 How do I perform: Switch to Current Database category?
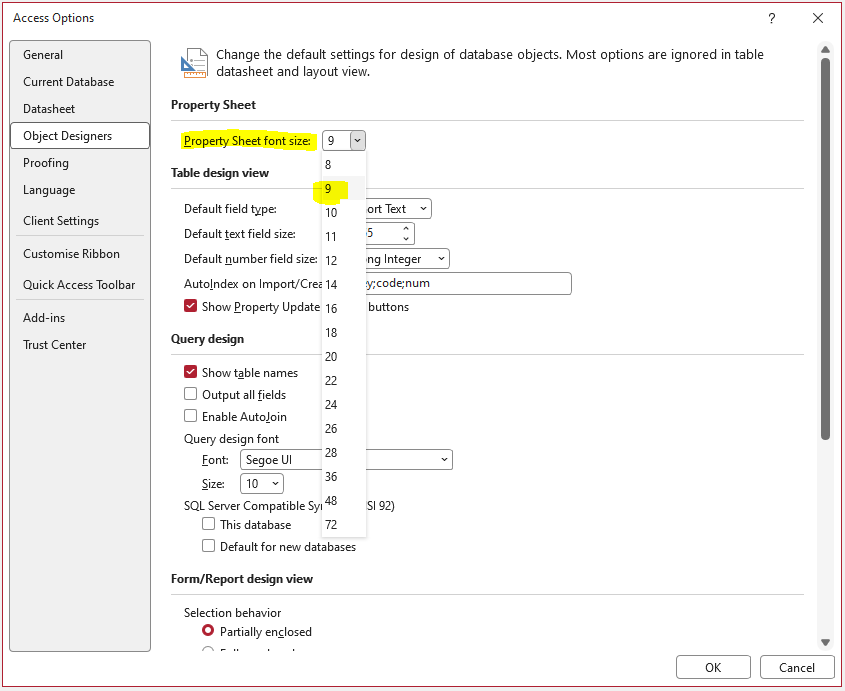click(68, 82)
